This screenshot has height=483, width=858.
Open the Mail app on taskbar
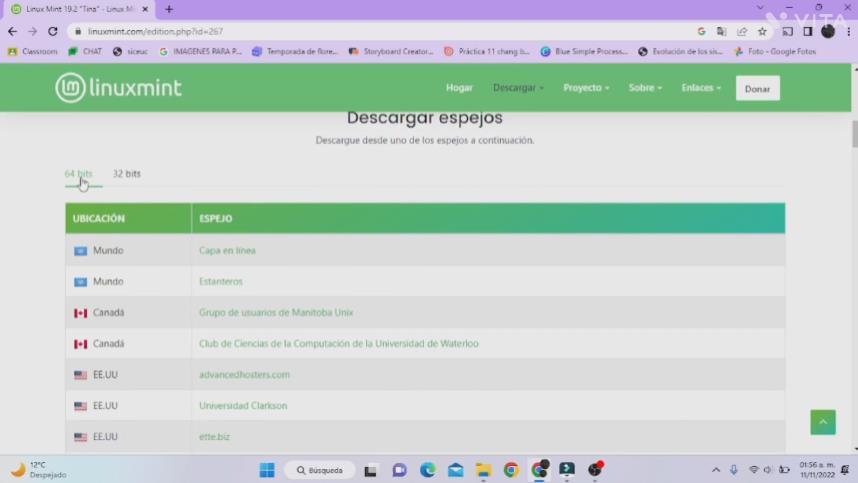456,470
